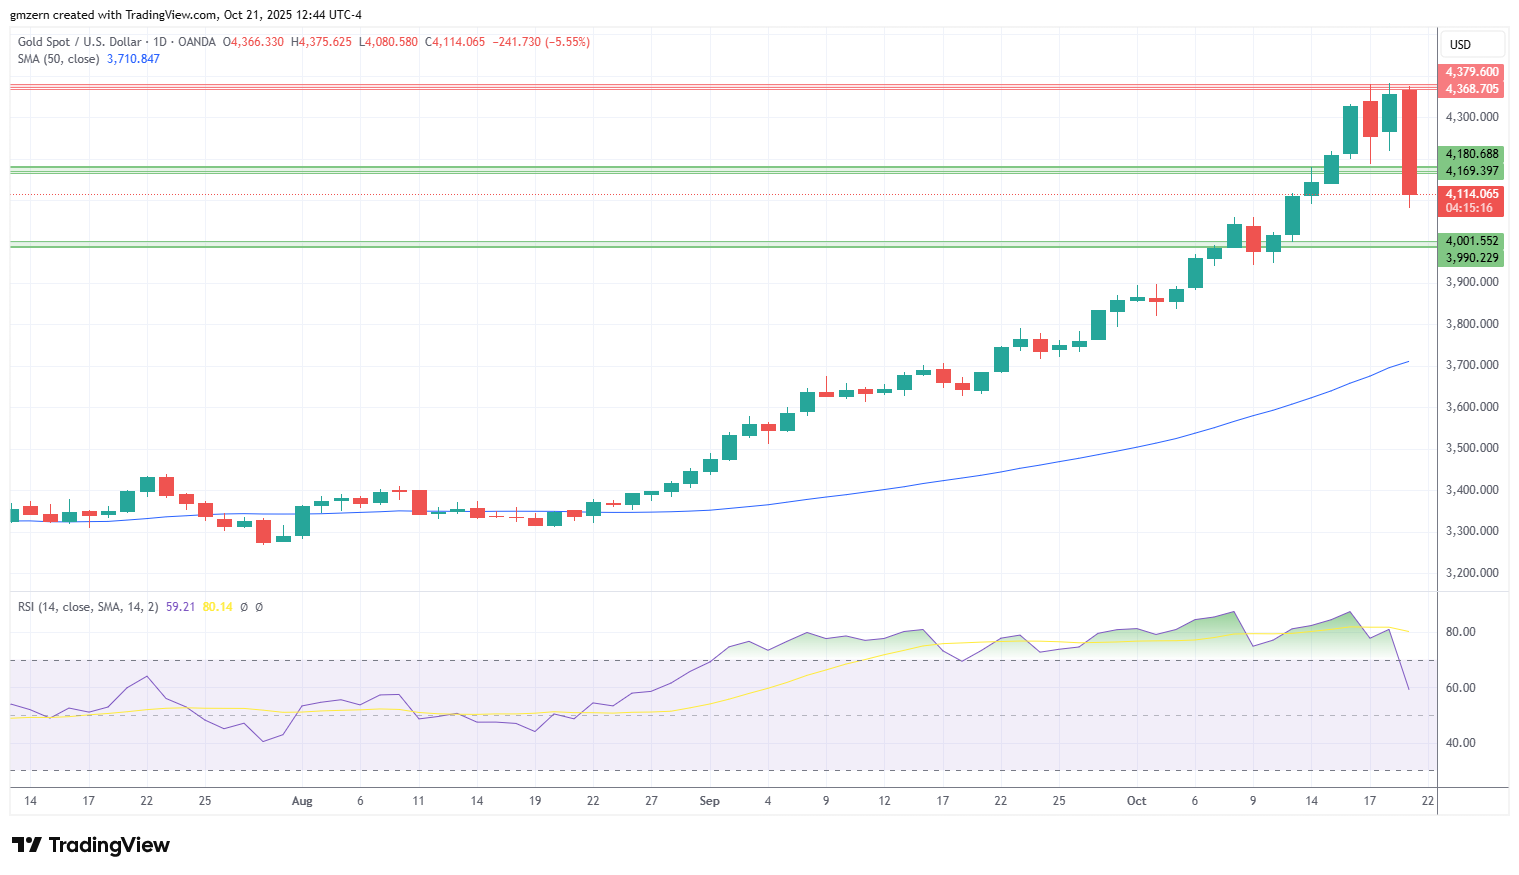Click the Sep label on the time axis
Screen dimensions: 1519x875
tap(709, 801)
